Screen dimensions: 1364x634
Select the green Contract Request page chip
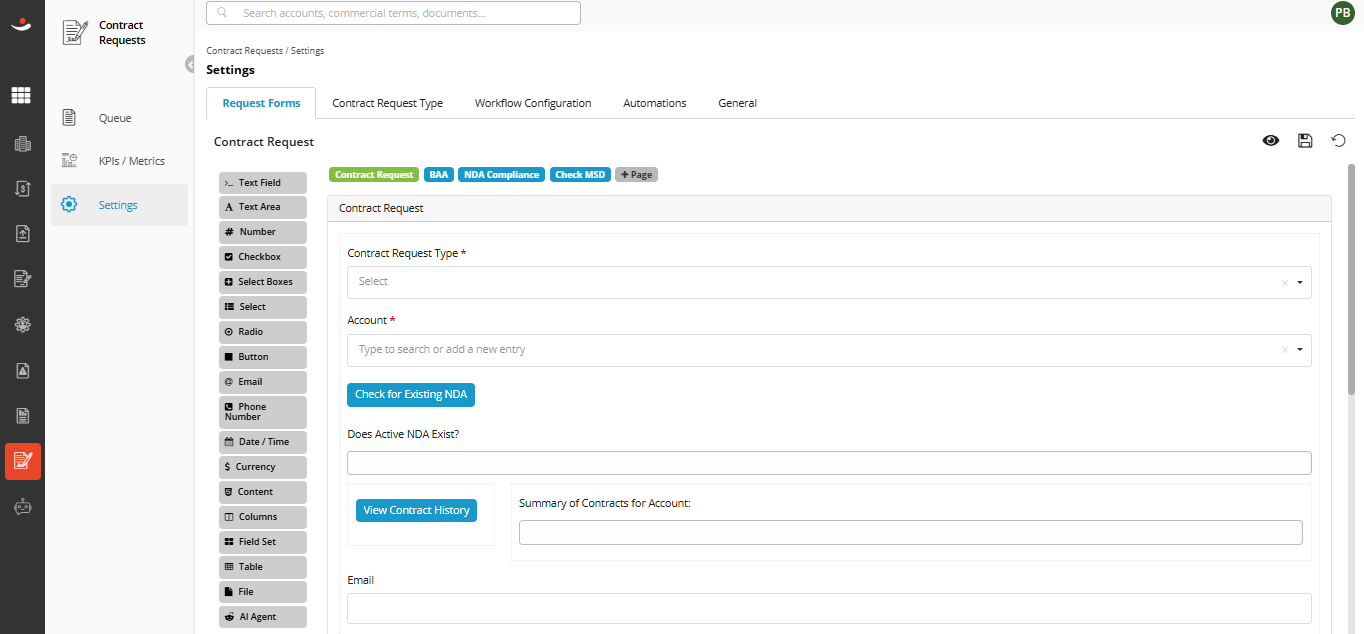tap(374, 174)
